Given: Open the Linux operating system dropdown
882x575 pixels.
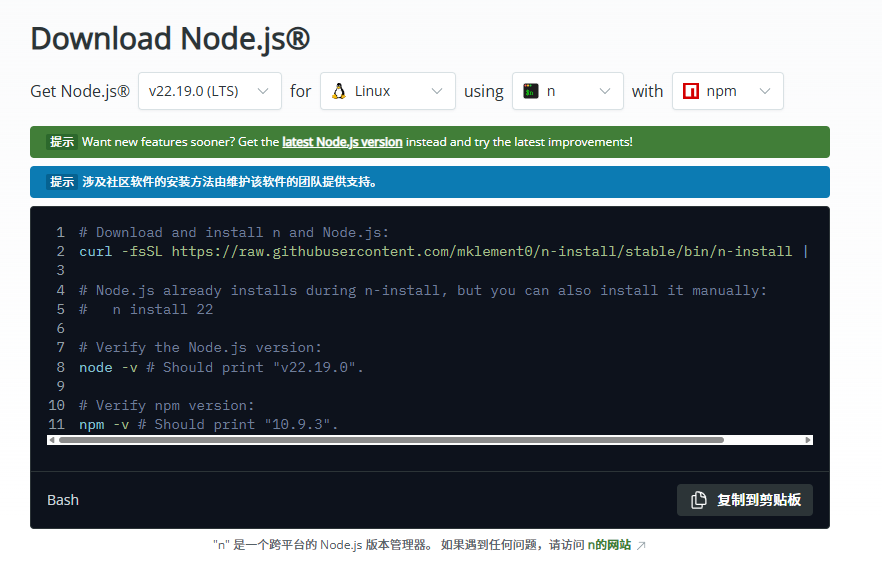Looking at the screenshot, I should tap(388, 91).
